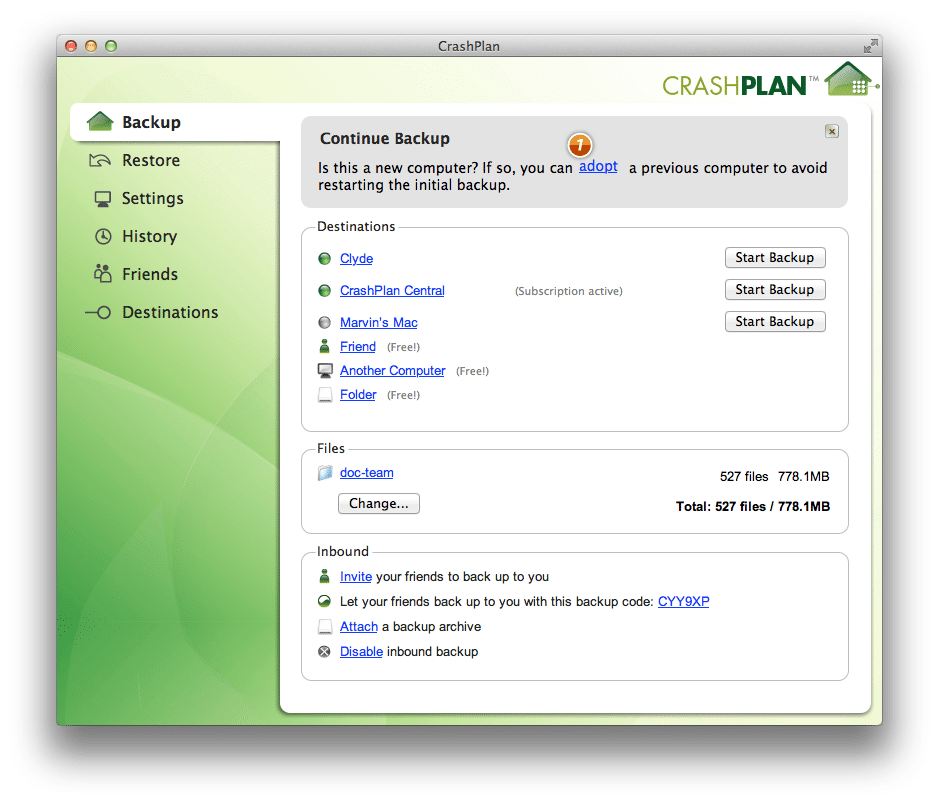Screen dimensions: 939x804
Task: Click the CrashPlan logo house icon
Action: point(849,79)
